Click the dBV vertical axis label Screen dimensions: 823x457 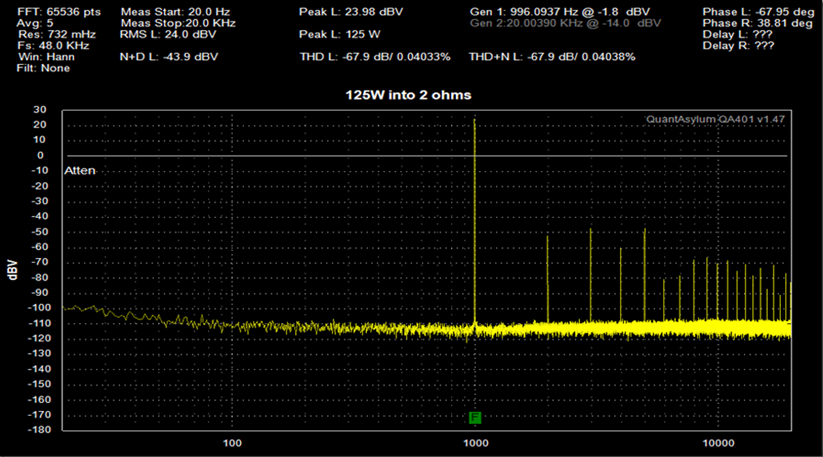(13, 270)
